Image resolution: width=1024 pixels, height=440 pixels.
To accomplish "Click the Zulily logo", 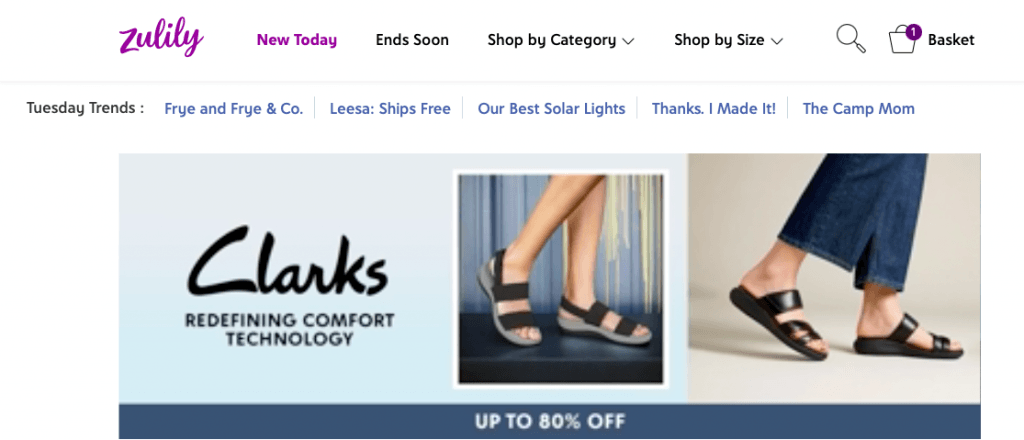I will tap(161, 37).
